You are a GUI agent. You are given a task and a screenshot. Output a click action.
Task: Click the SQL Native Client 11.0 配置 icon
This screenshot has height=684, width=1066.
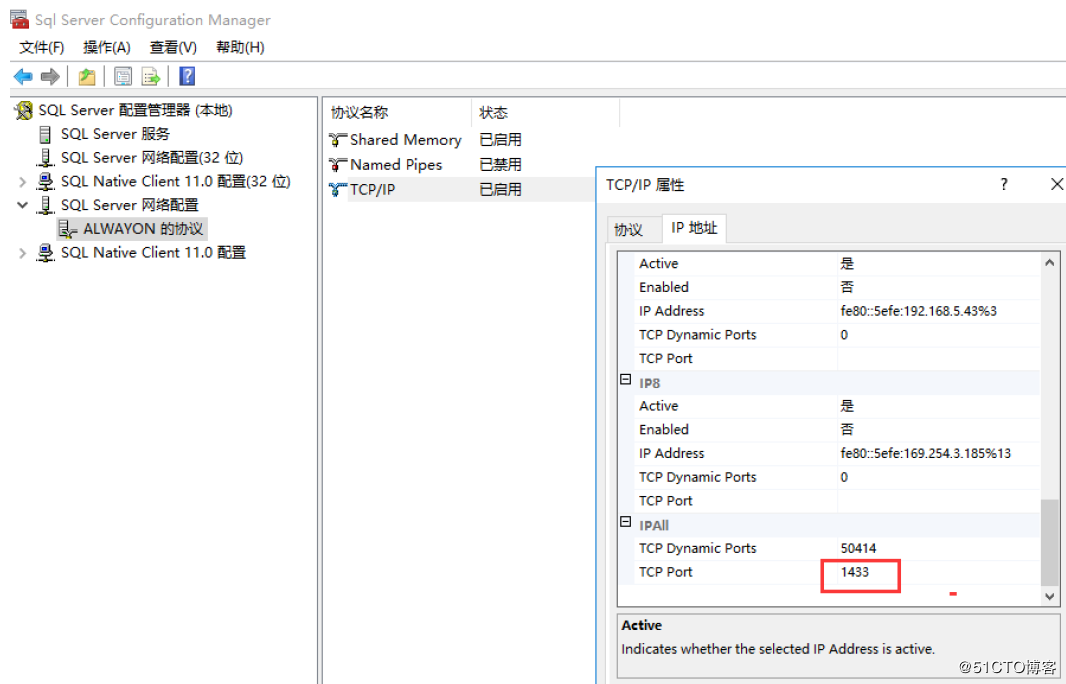pos(45,253)
